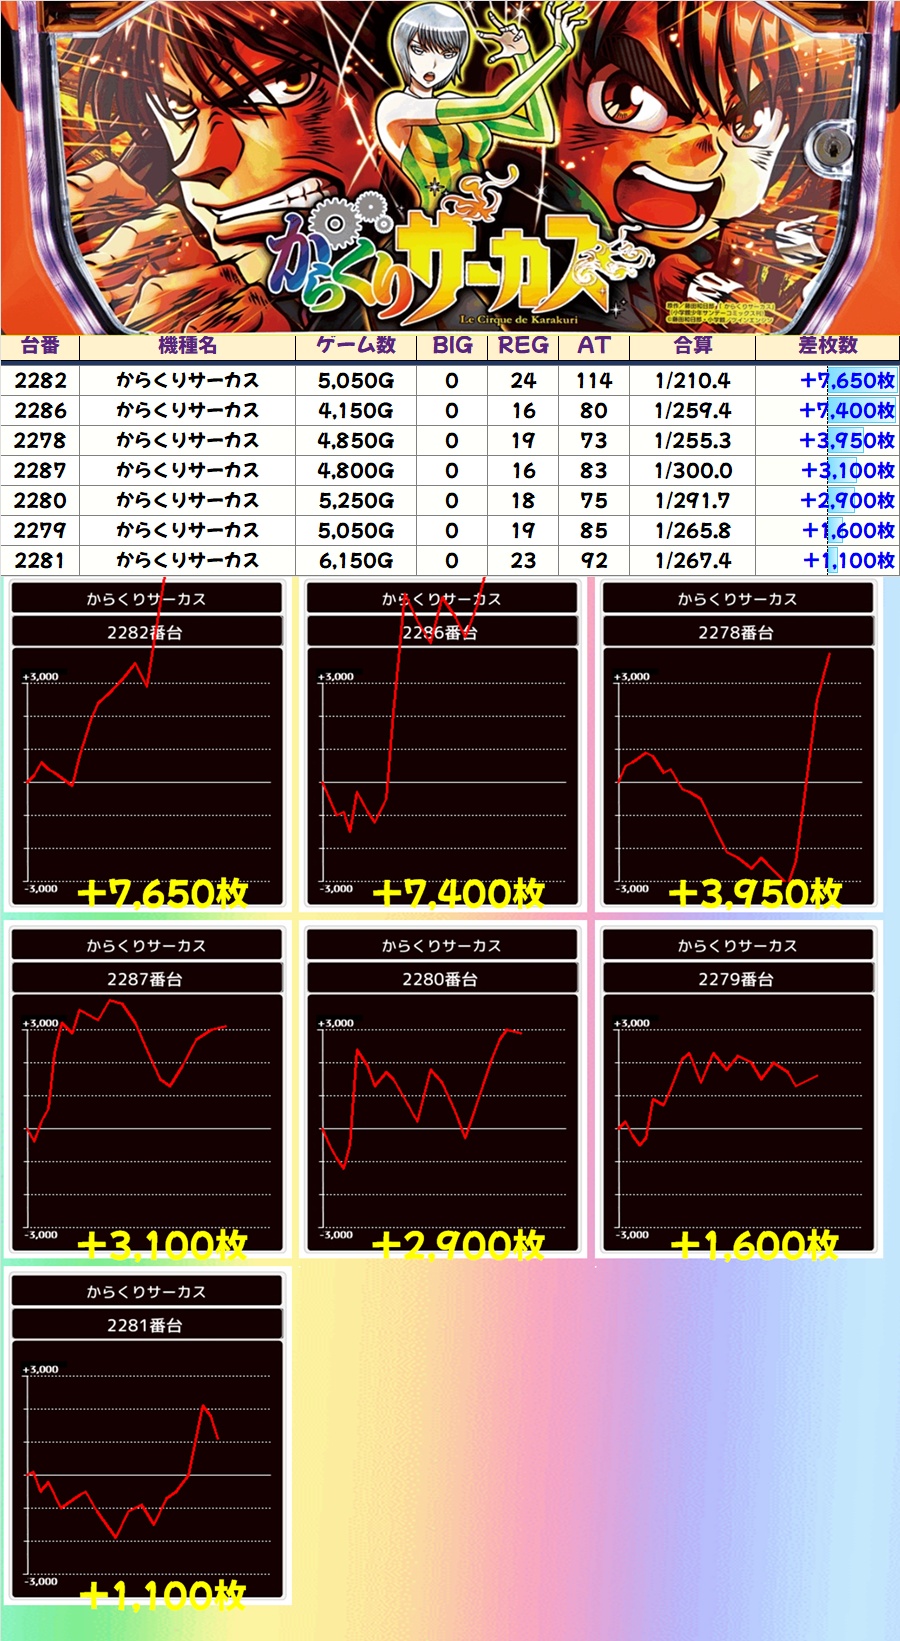Click the 台番 column header

click(40, 346)
